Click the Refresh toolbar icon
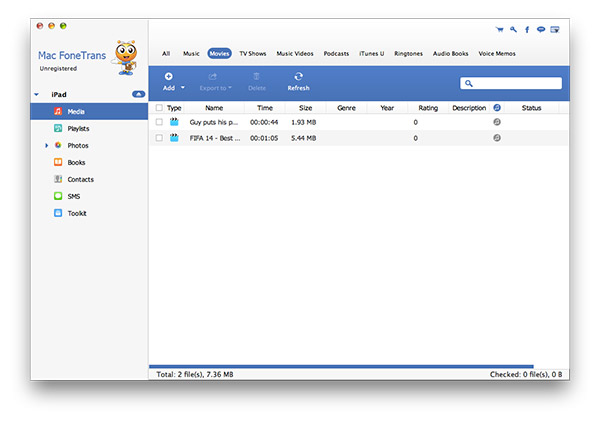Screen dimensions: 600x422 coord(298,76)
